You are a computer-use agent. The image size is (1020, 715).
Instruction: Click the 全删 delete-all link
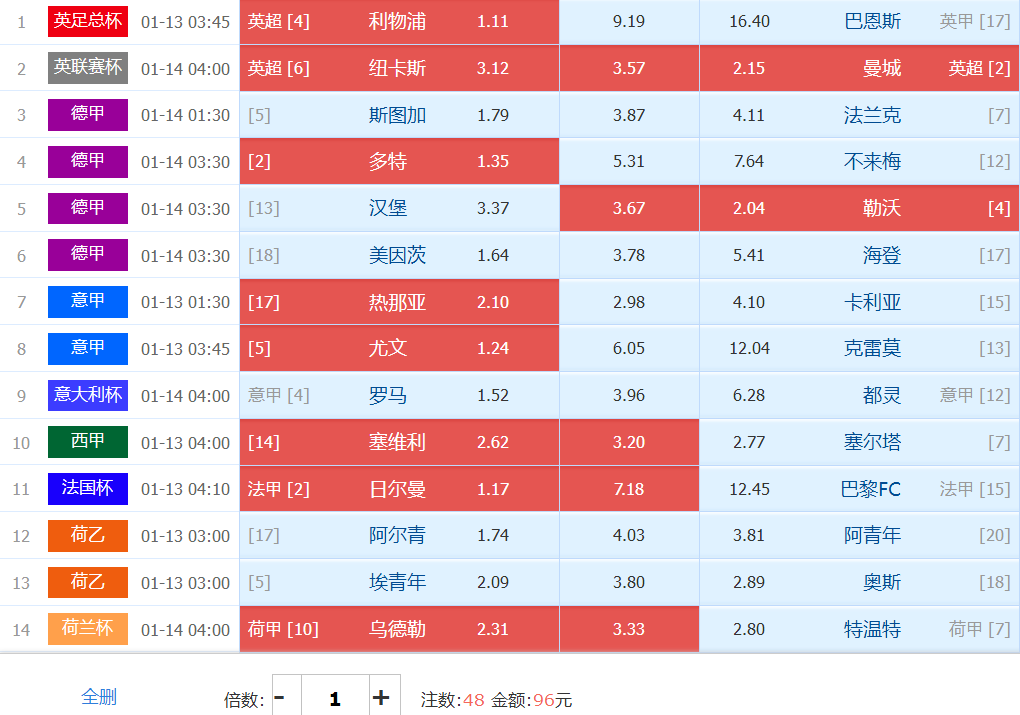(x=99, y=697)
